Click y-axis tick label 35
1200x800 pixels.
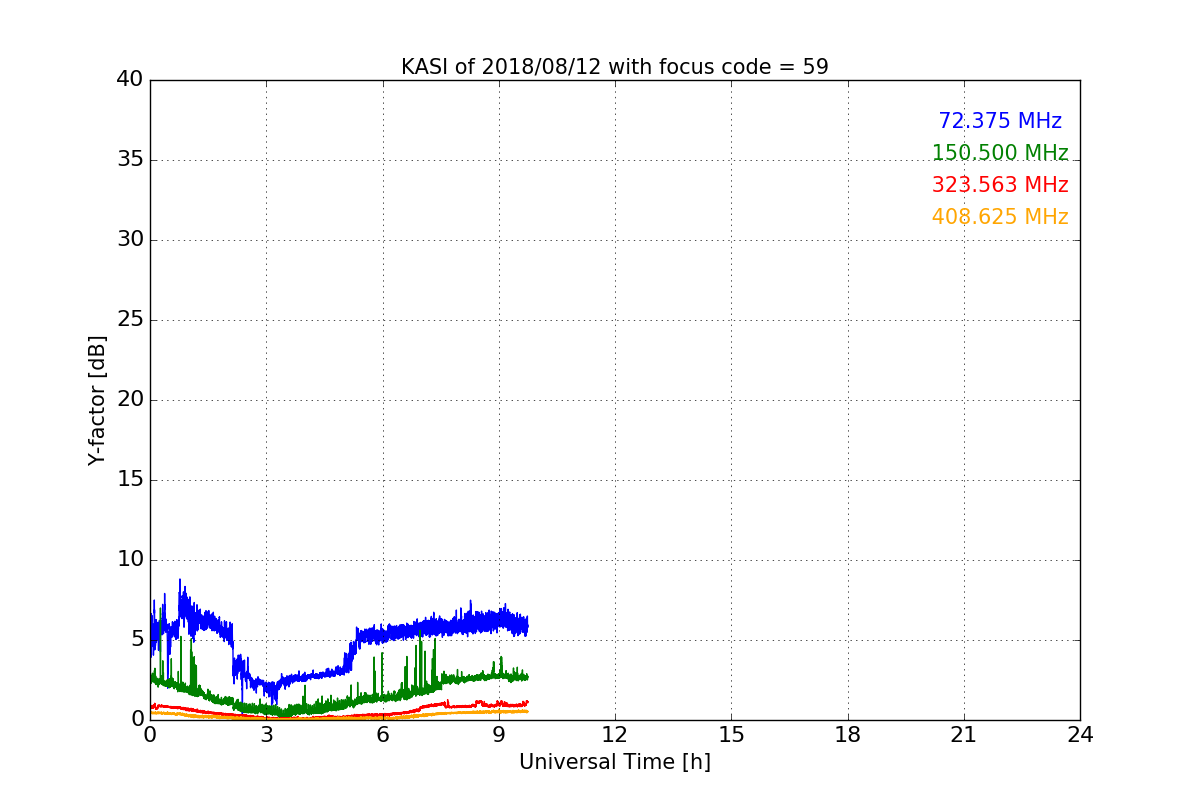tap(130, 160)
